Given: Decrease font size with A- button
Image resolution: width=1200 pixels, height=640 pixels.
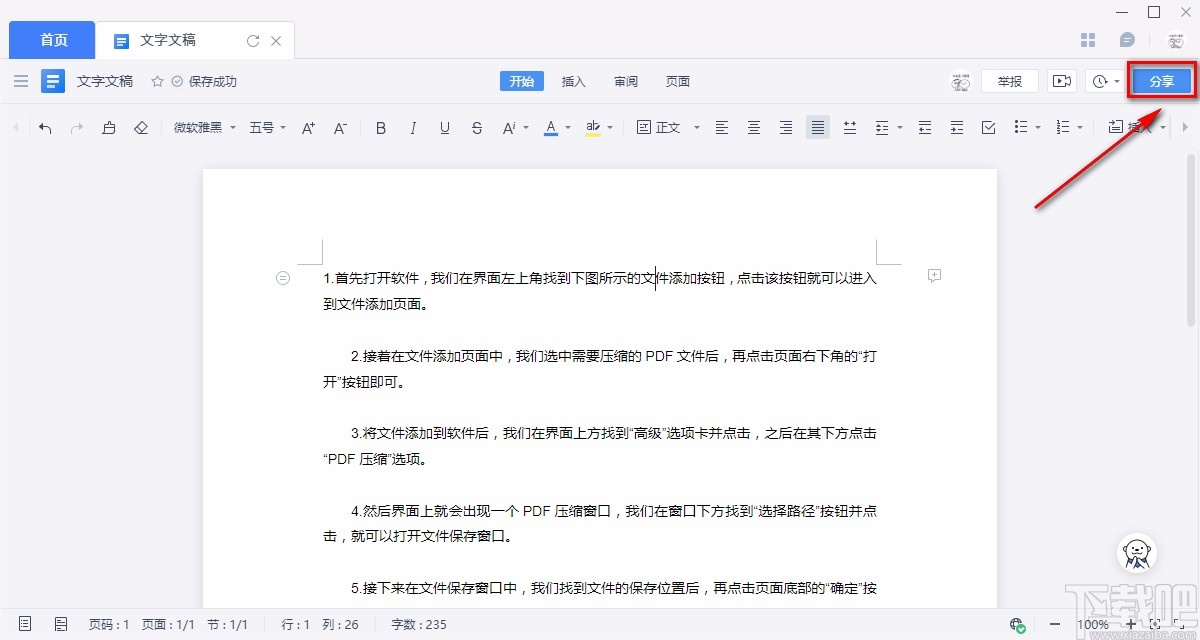Looking at the screenshot, I should tap(340, 128).
